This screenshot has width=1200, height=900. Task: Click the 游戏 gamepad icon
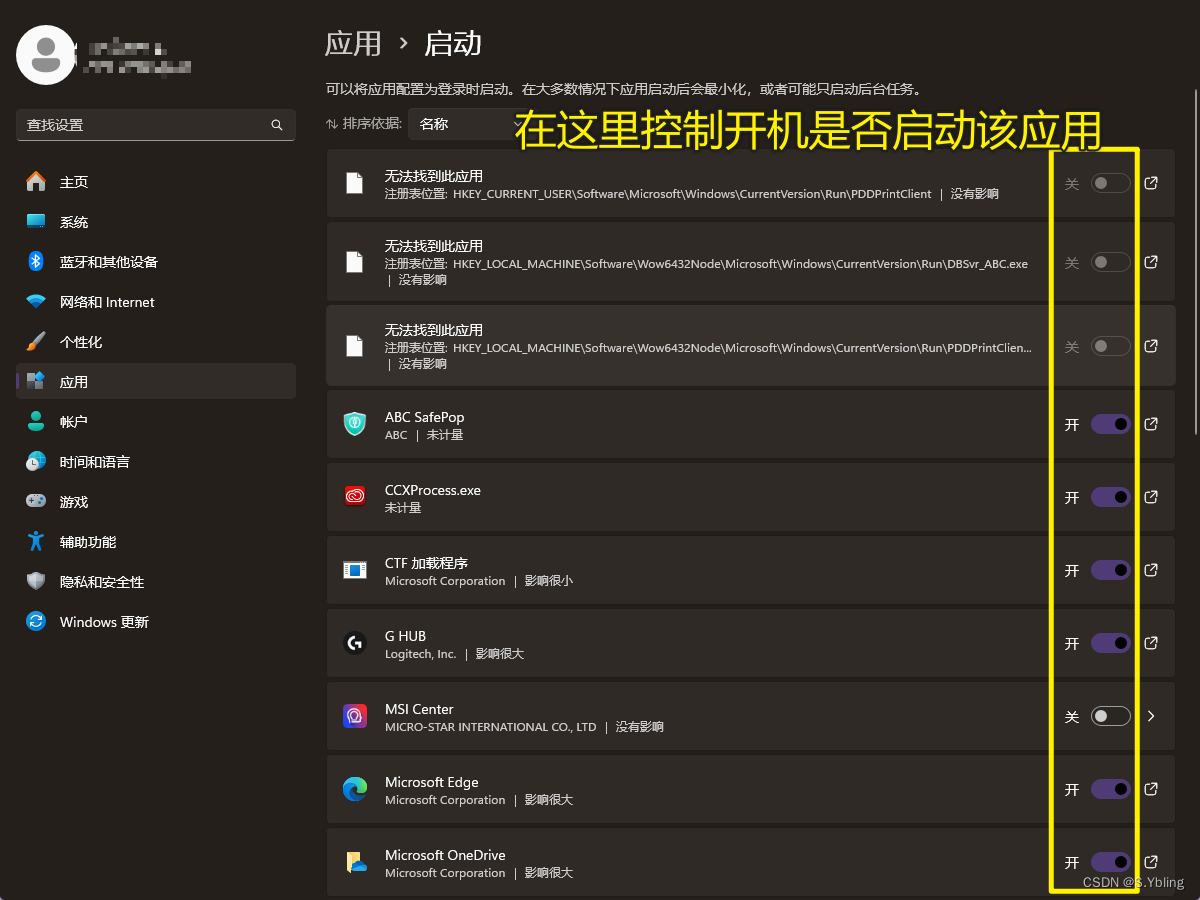(x=36, y=501)
